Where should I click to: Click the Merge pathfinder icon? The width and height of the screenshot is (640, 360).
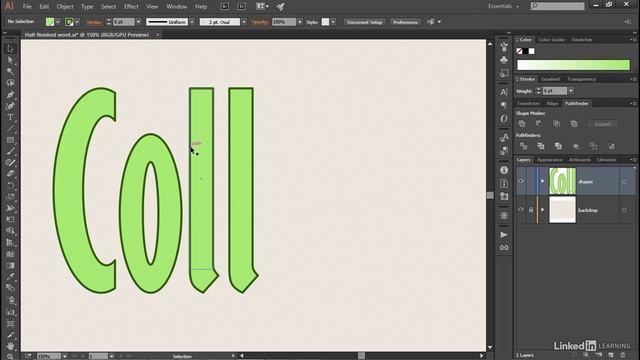click(558, 146)
